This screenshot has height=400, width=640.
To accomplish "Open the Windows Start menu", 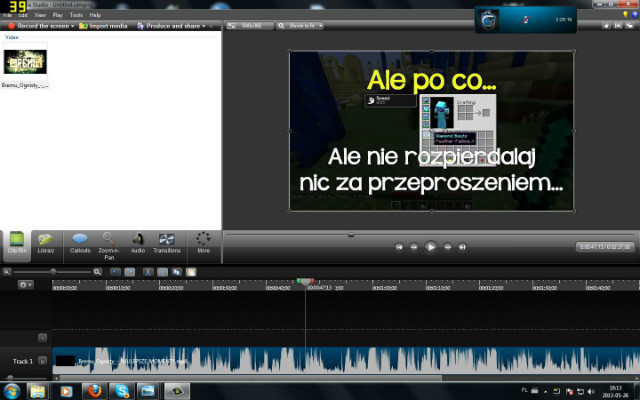I will 11,391.
